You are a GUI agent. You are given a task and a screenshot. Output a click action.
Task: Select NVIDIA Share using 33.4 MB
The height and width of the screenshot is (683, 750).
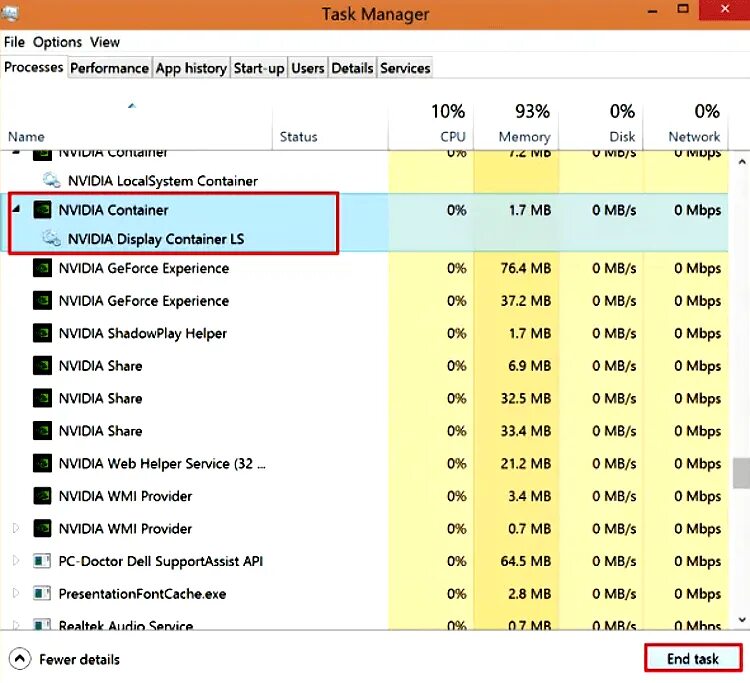pos(364,431)
